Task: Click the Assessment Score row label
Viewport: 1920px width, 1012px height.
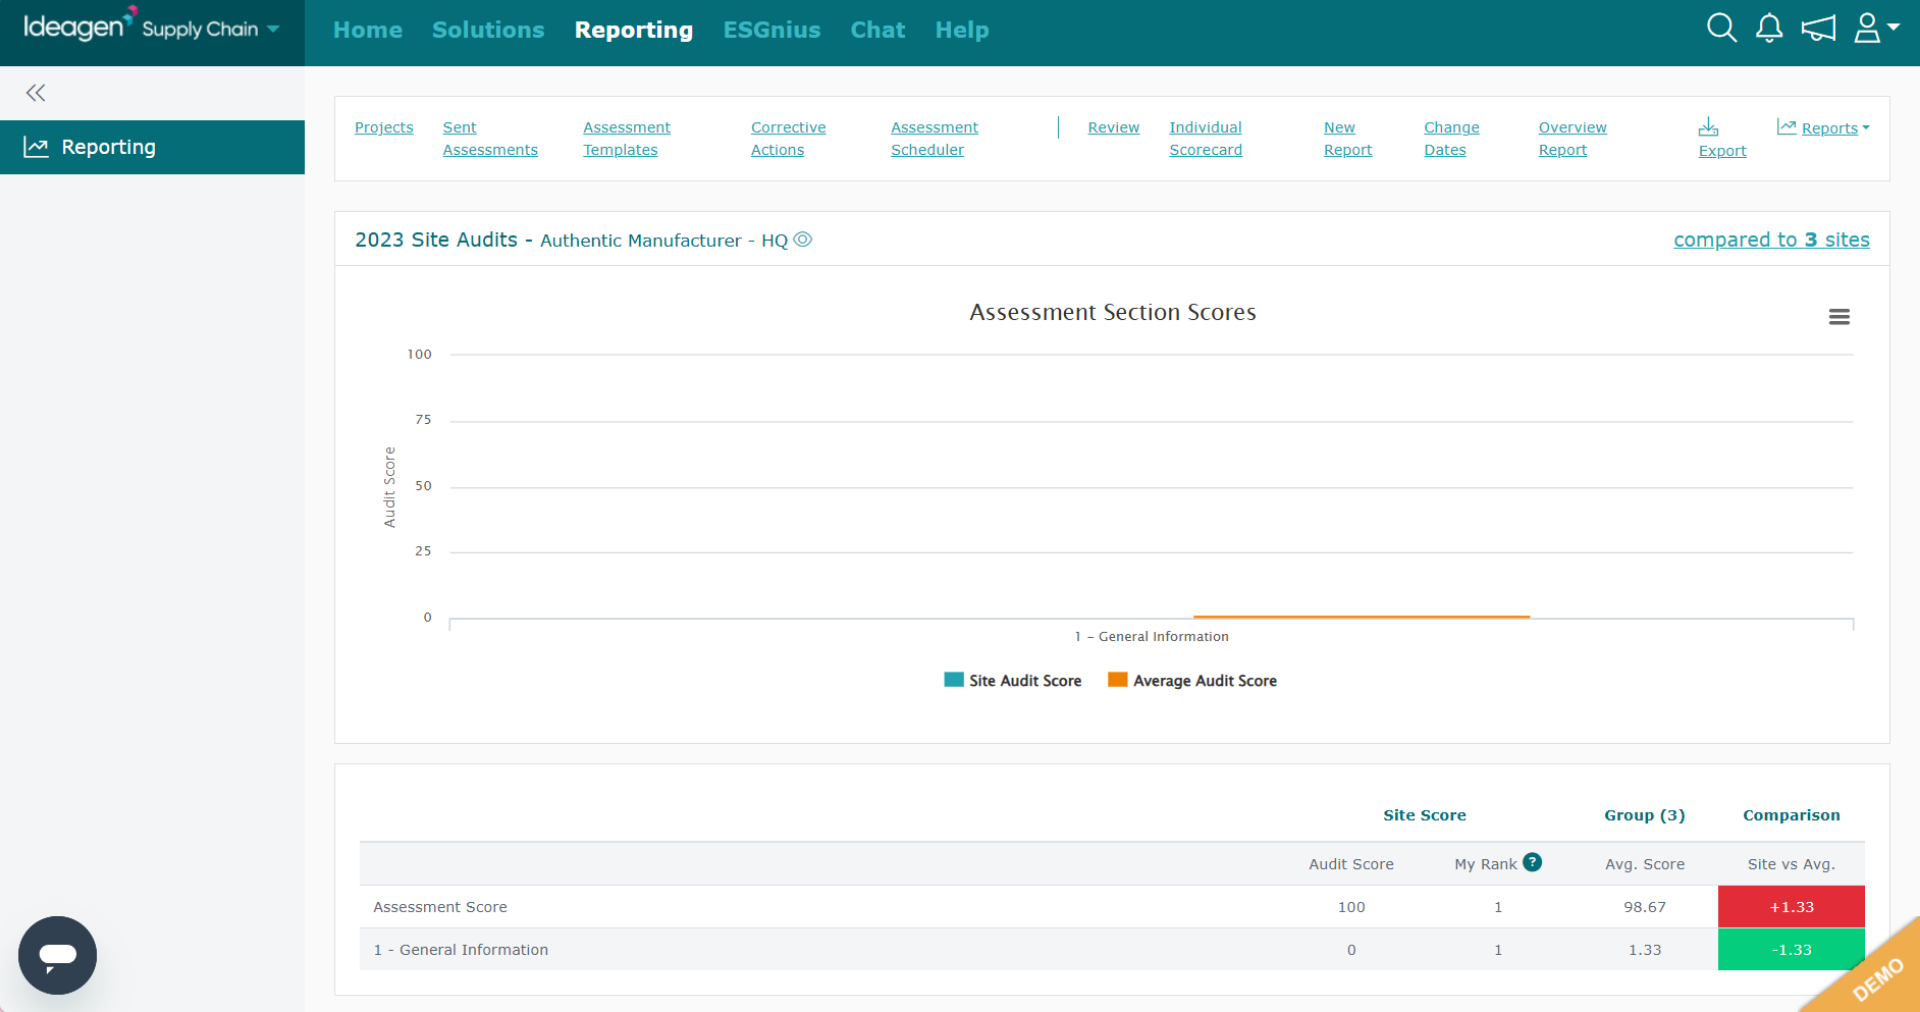Action: [440, 907]
